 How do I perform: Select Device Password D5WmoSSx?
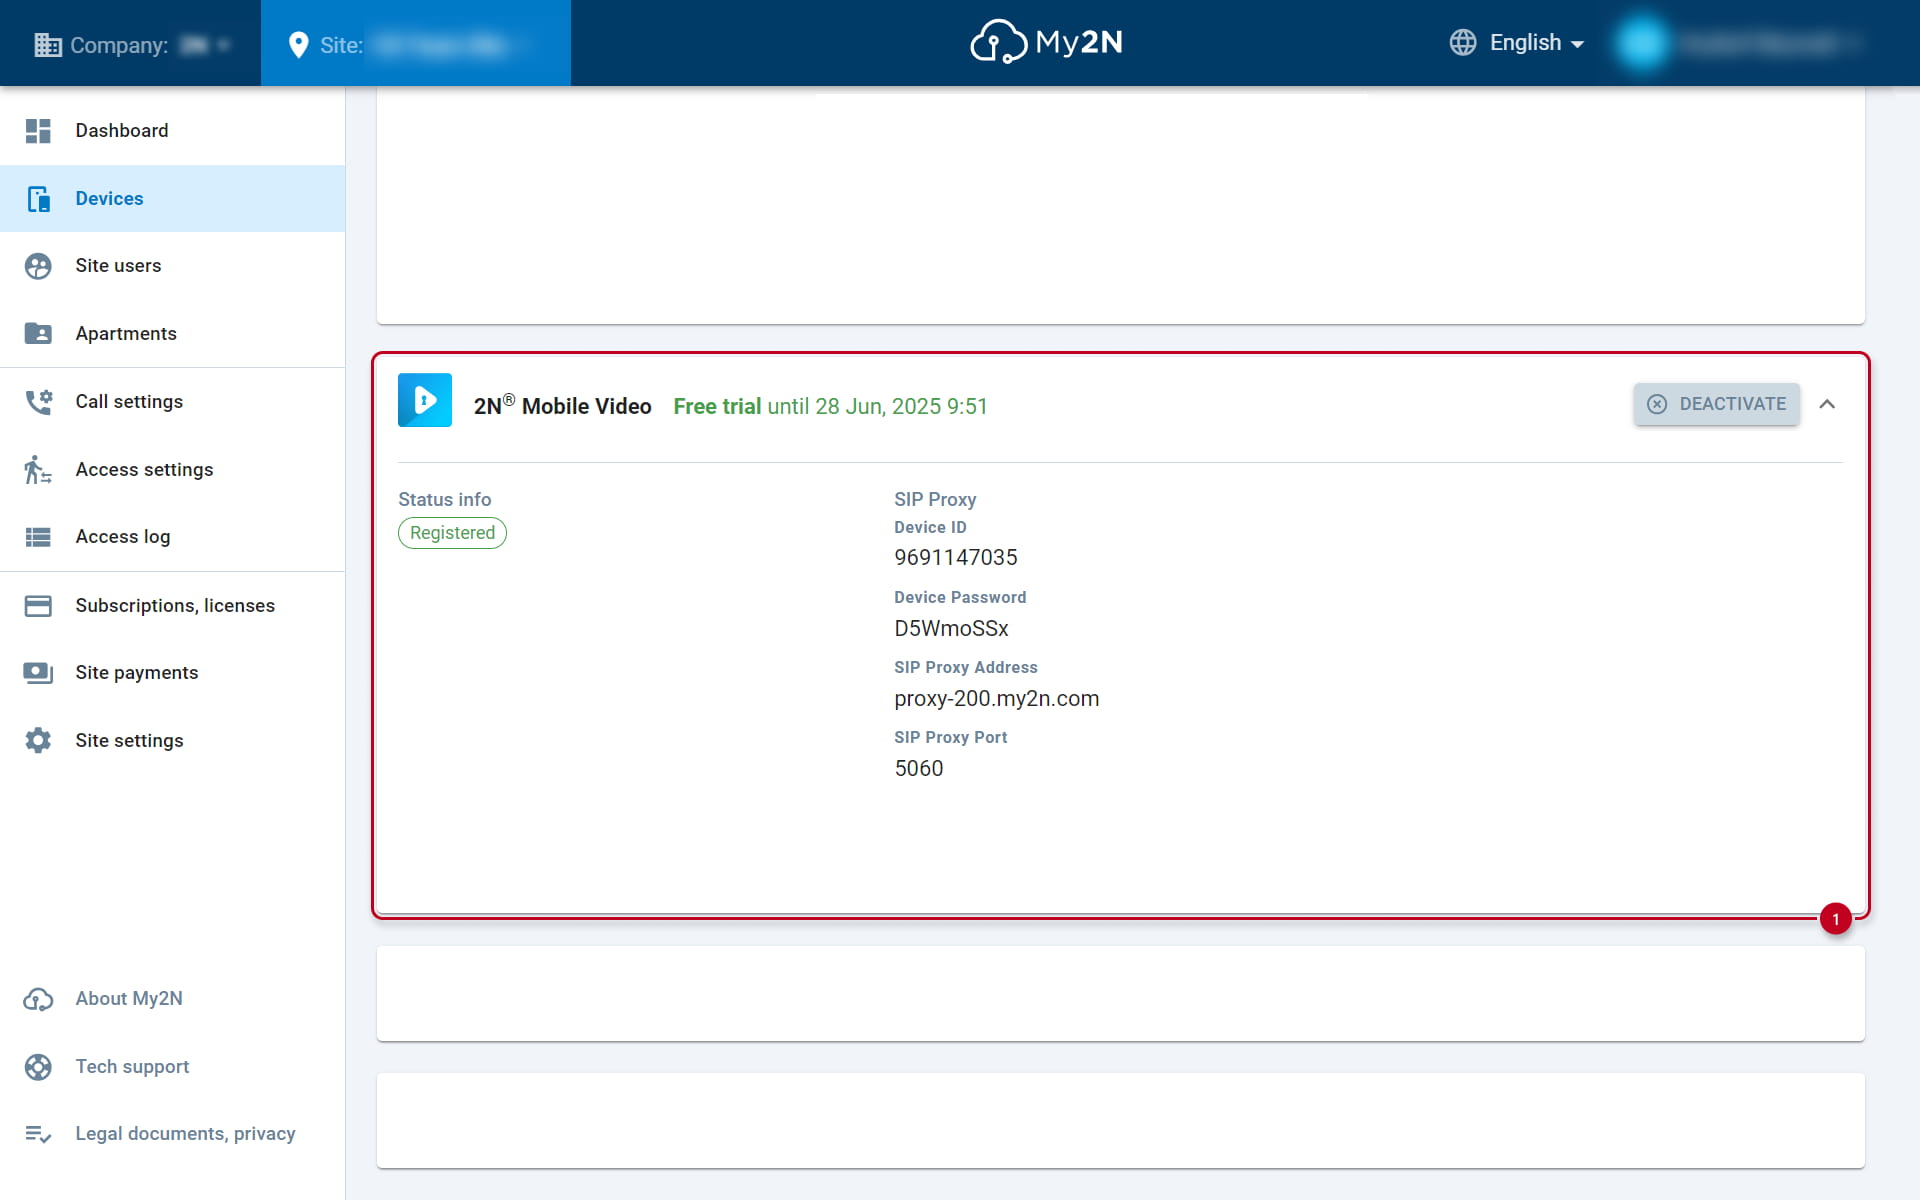[x=951, y=629]
